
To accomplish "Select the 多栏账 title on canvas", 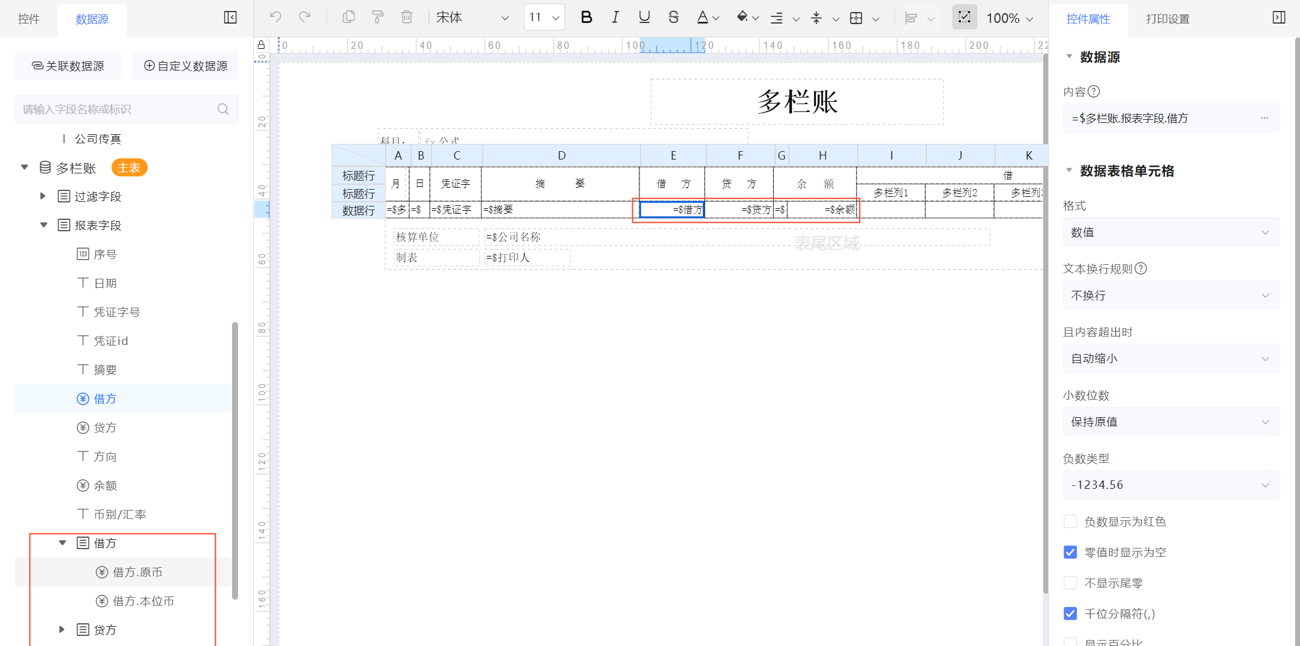I will [797, 101].
